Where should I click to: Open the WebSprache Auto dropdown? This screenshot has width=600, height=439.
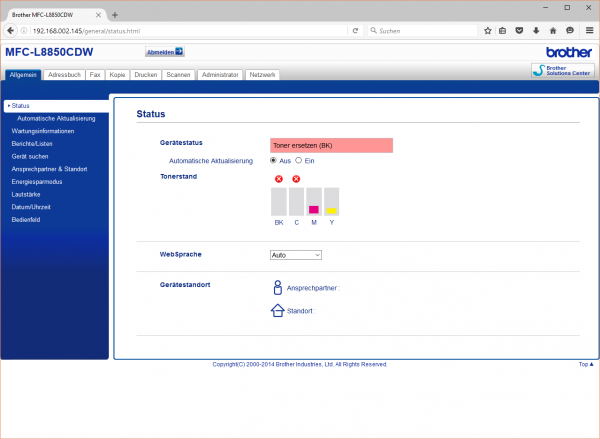(x=295, y=255)
